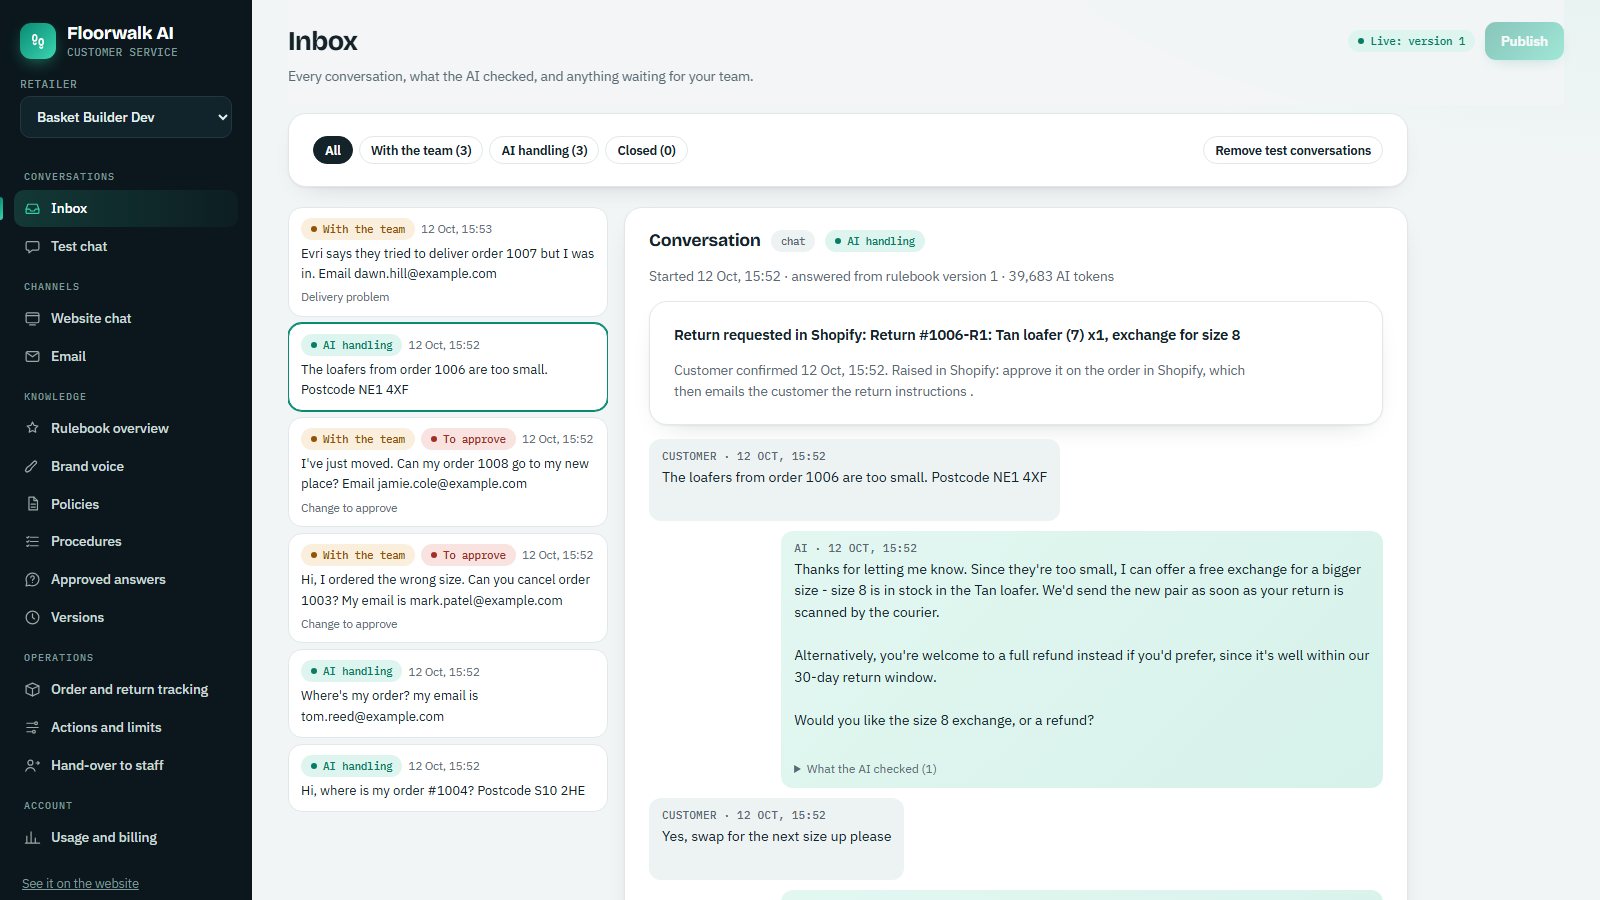The image size is (1600, 900).
Task: Click the Hand-over to staff person icon
Action: point(32,765)
